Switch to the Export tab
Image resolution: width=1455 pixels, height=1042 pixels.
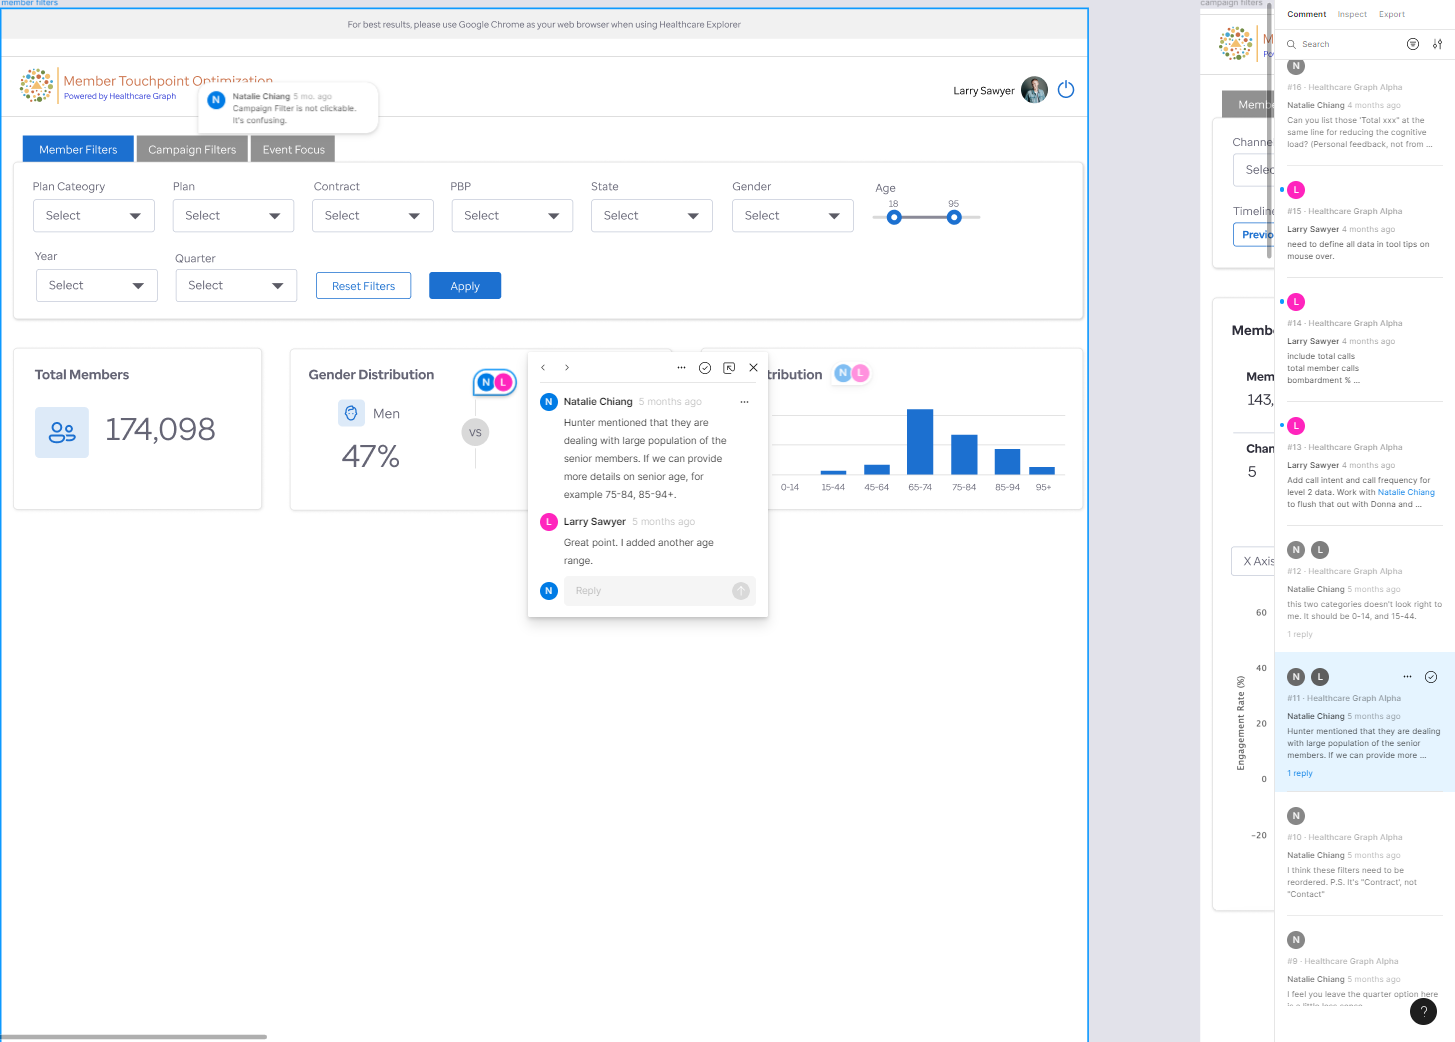pyautogui.click(x=1392, y=14)
